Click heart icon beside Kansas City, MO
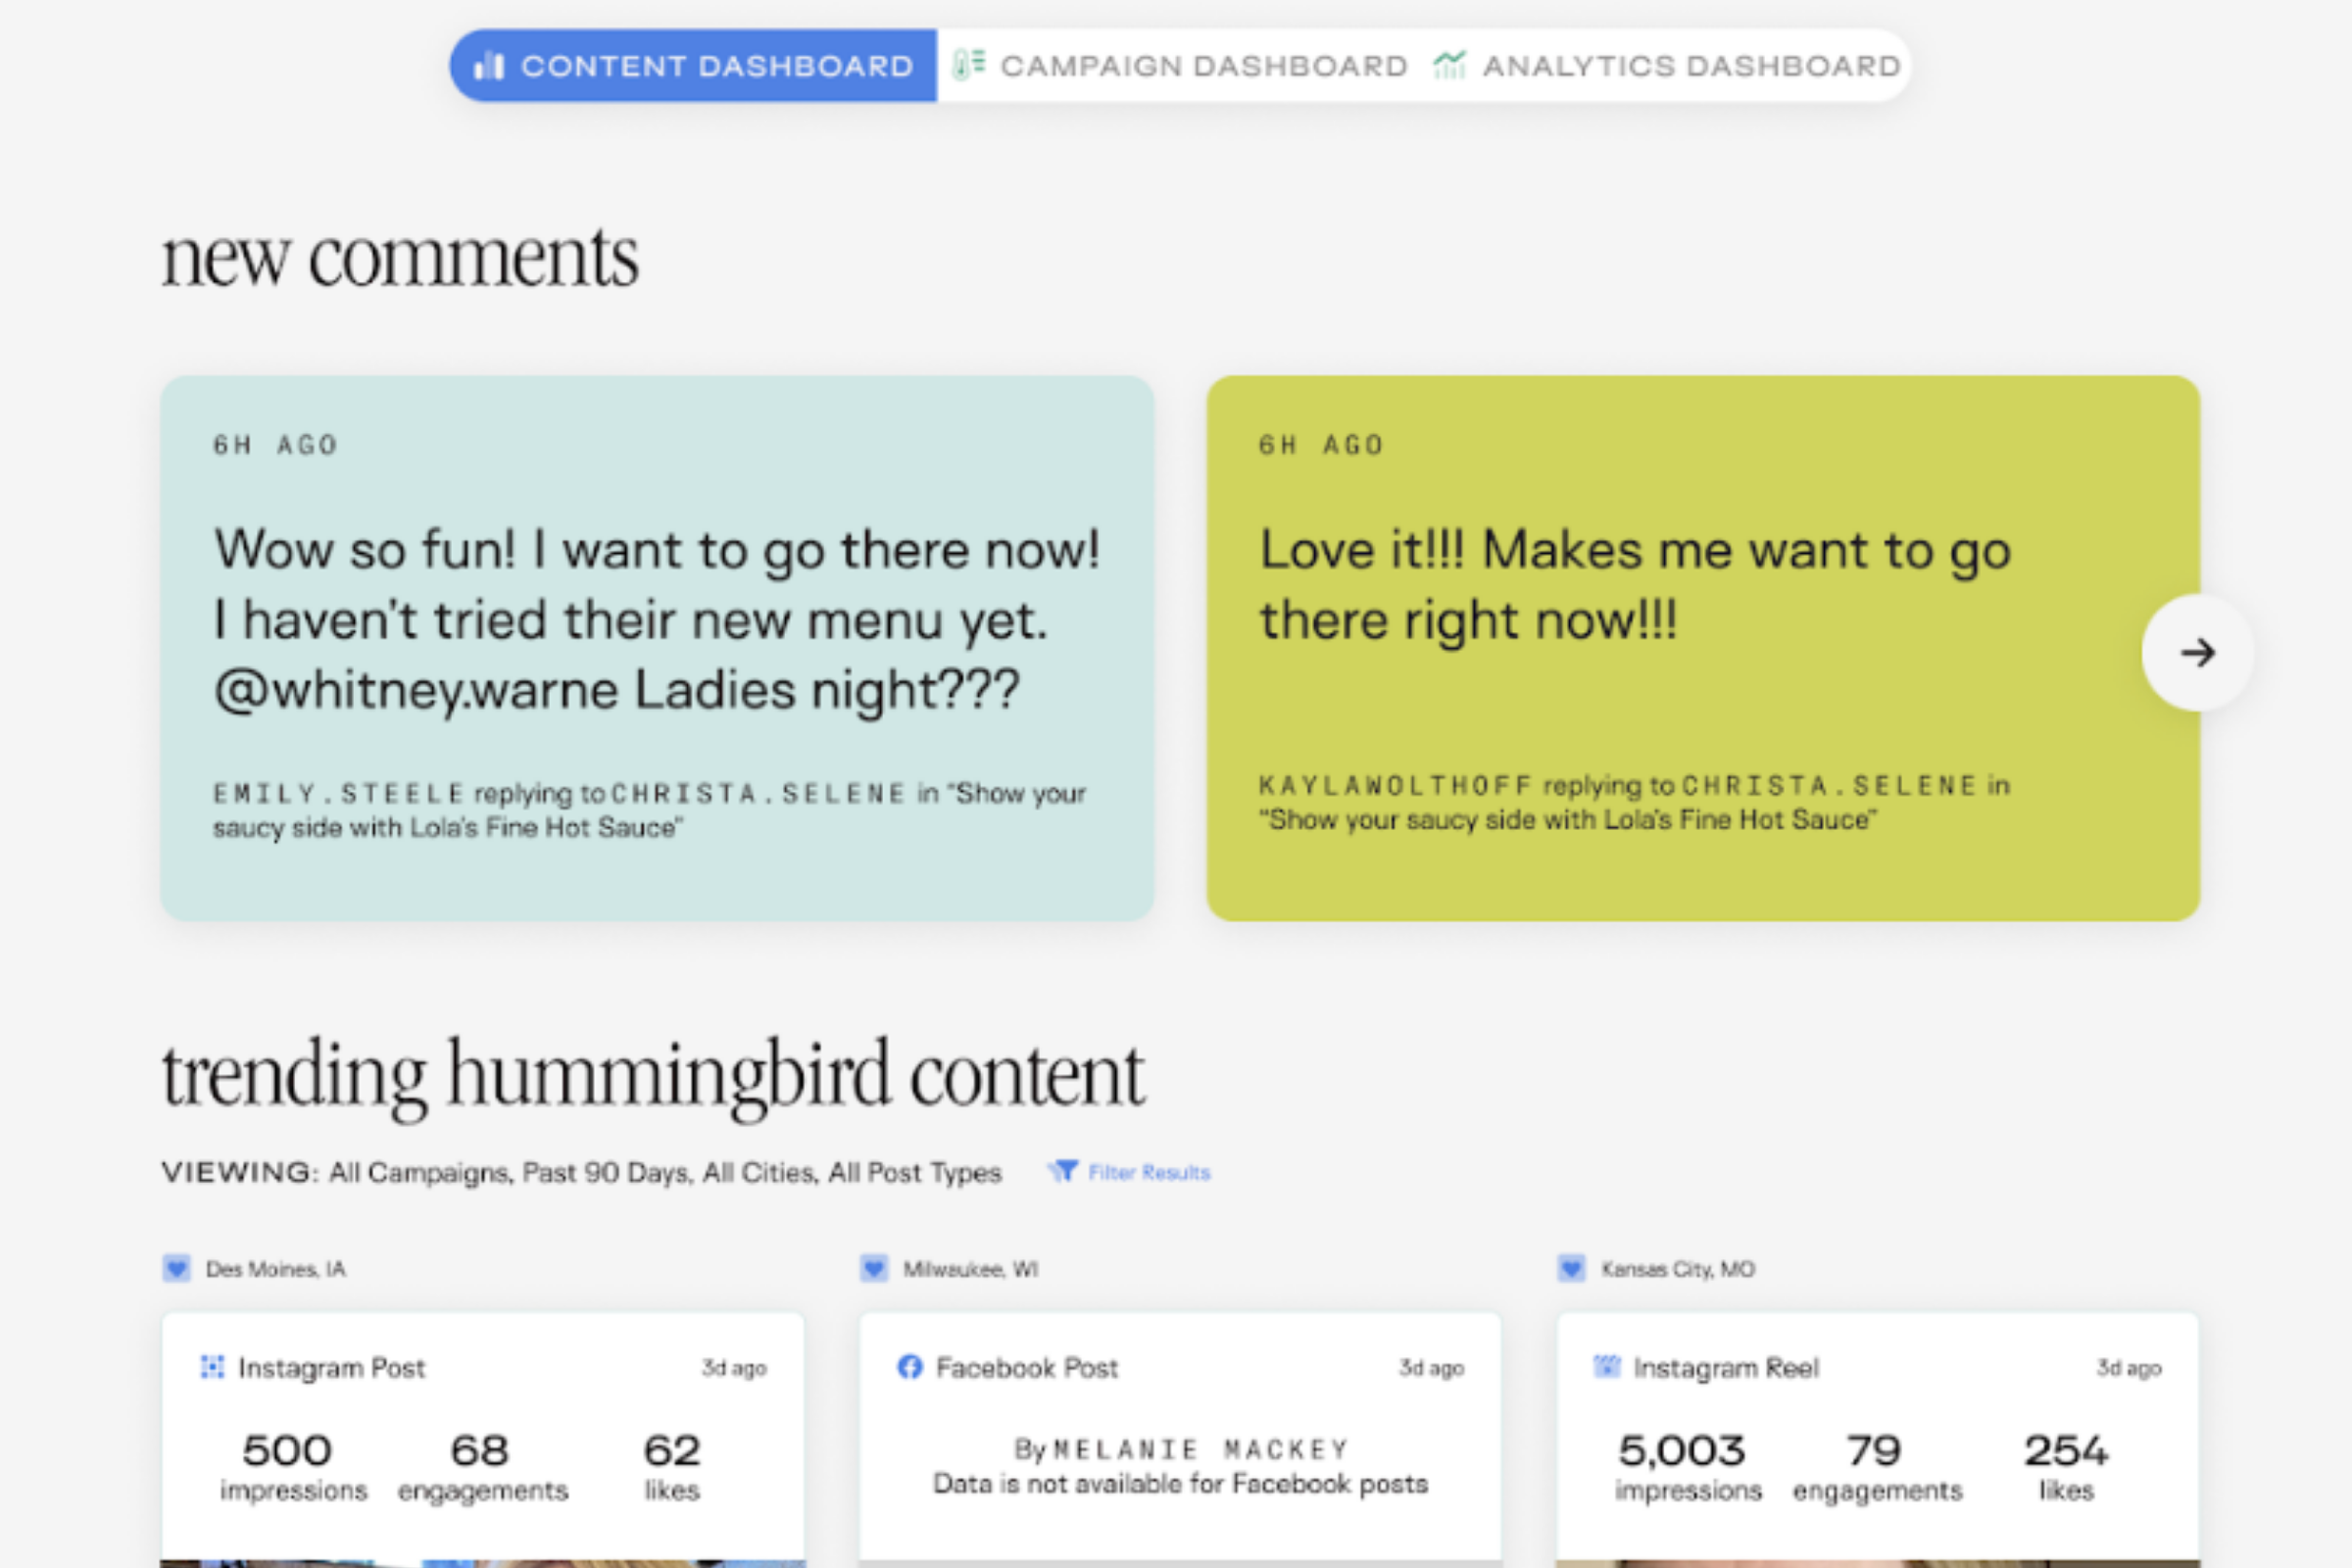Image resolution: width=2352 pixels, height=1568 pixels. [x=1571, y=1269]
